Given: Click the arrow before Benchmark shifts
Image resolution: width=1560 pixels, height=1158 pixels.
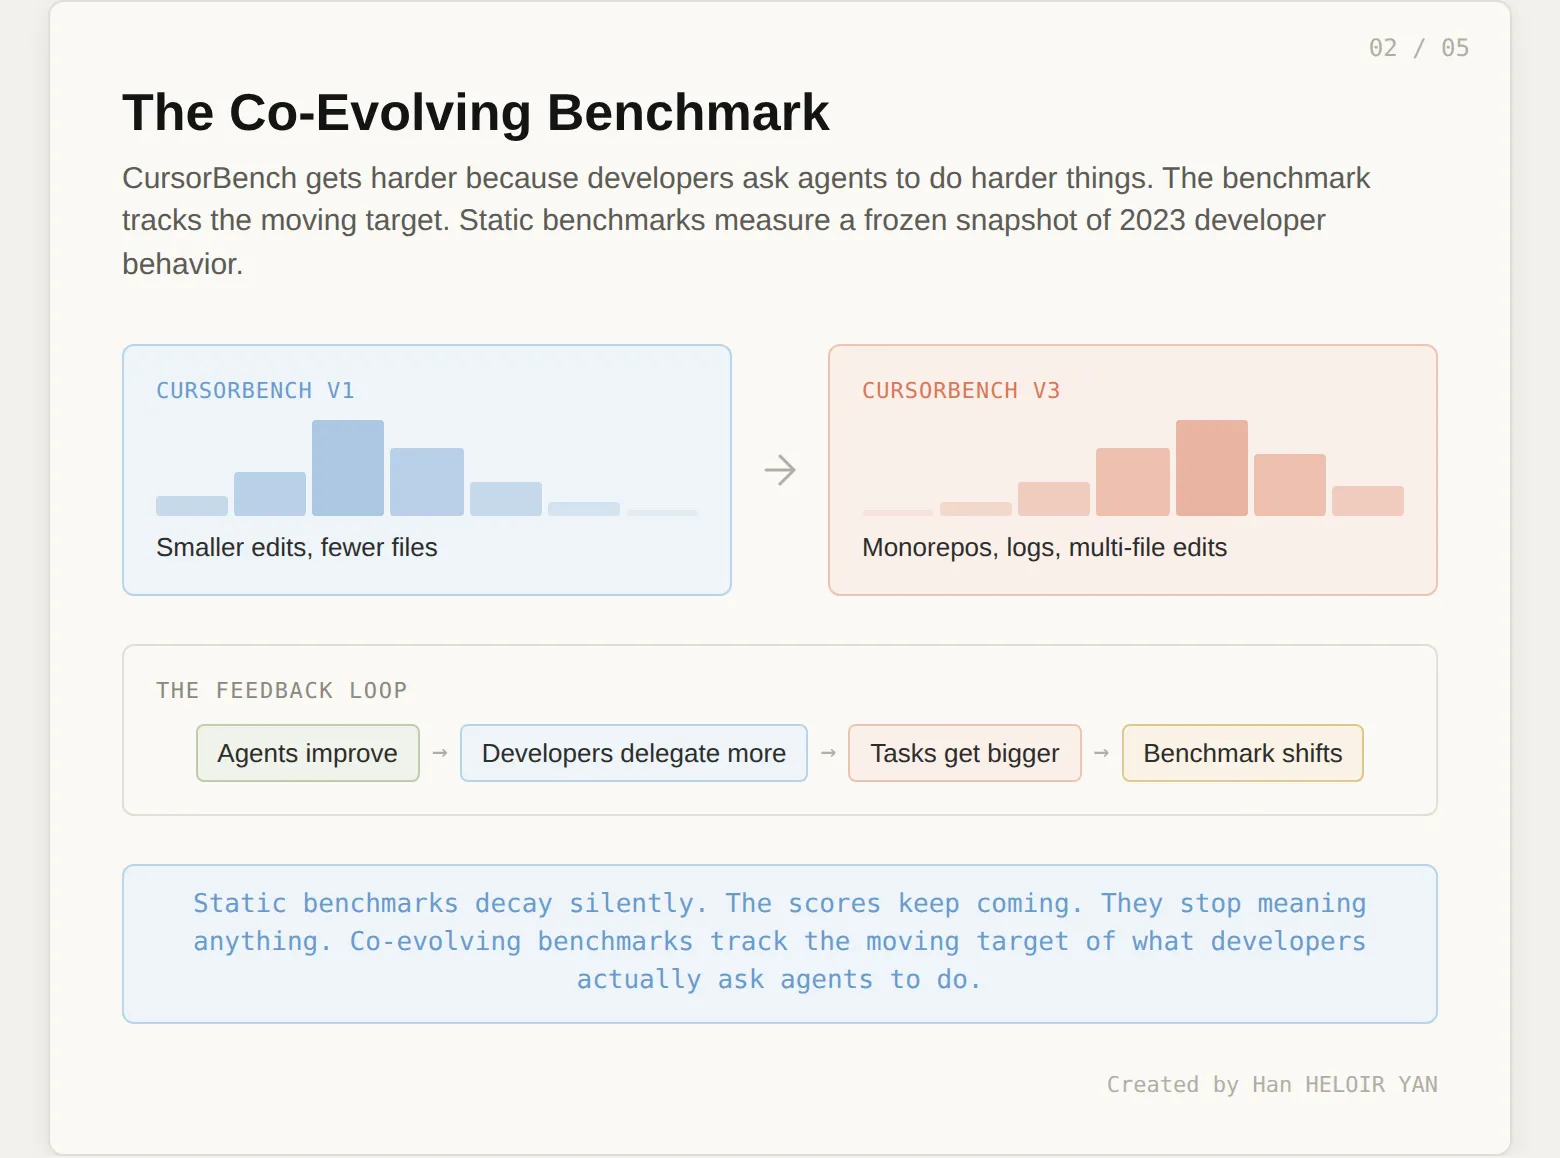Looking at the screenshot, I should [1101, 753].
